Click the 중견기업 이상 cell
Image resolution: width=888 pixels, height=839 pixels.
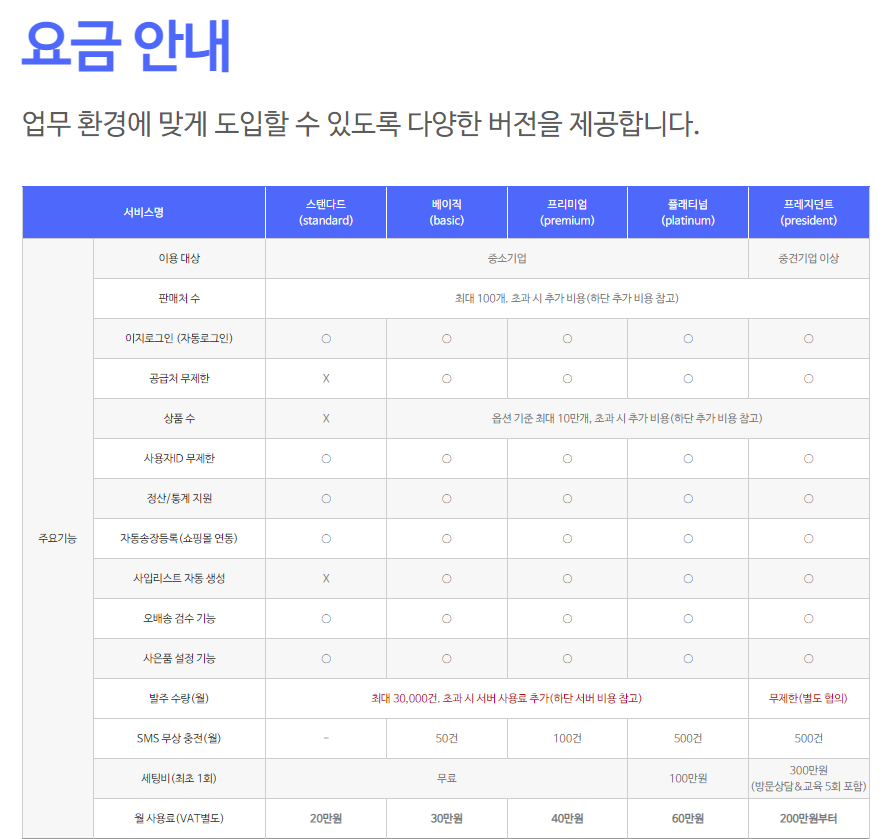pos(809,258)
